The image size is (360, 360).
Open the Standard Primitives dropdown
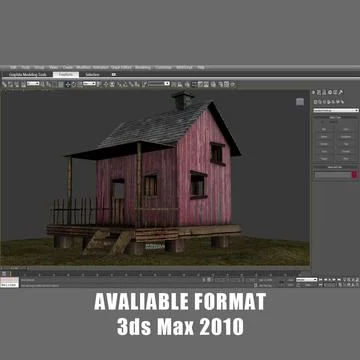tap(336, 110)
